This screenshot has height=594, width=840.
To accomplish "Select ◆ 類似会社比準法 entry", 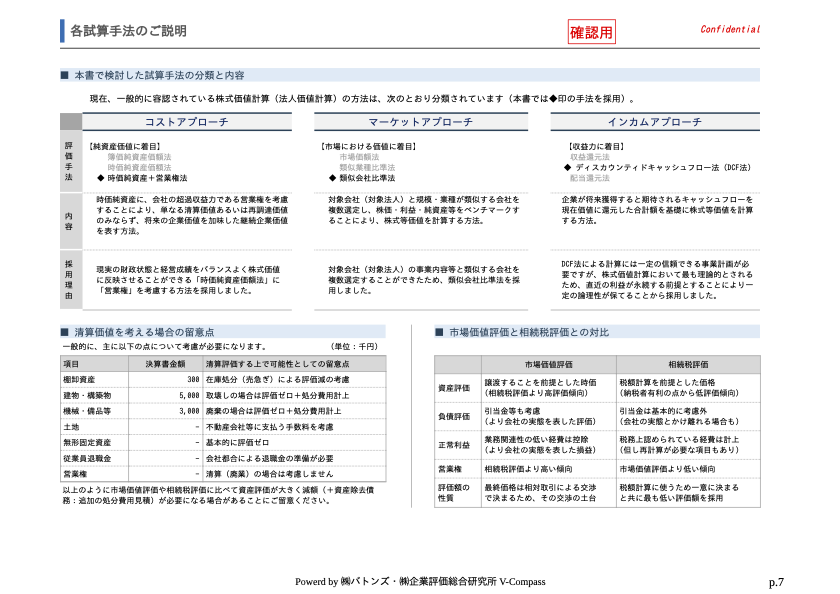I will point(362,178).
